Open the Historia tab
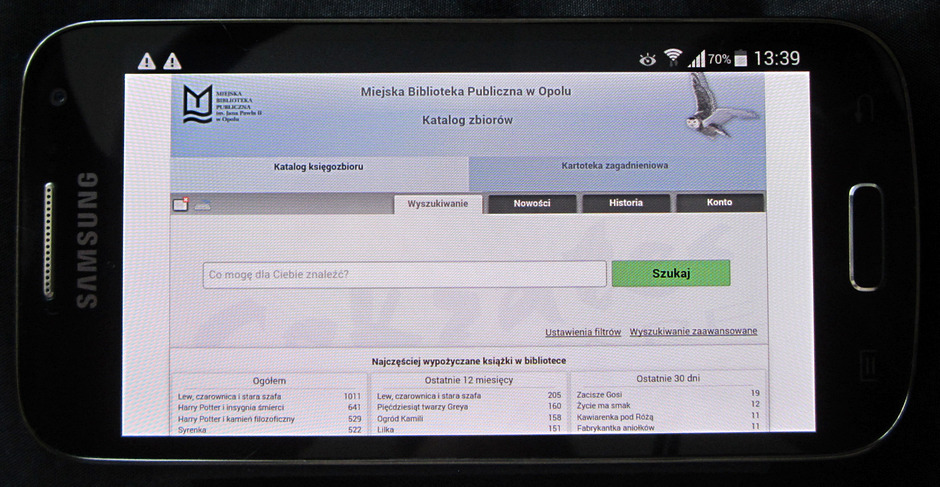This screenshot has height=487, width=940. [626, 203]
